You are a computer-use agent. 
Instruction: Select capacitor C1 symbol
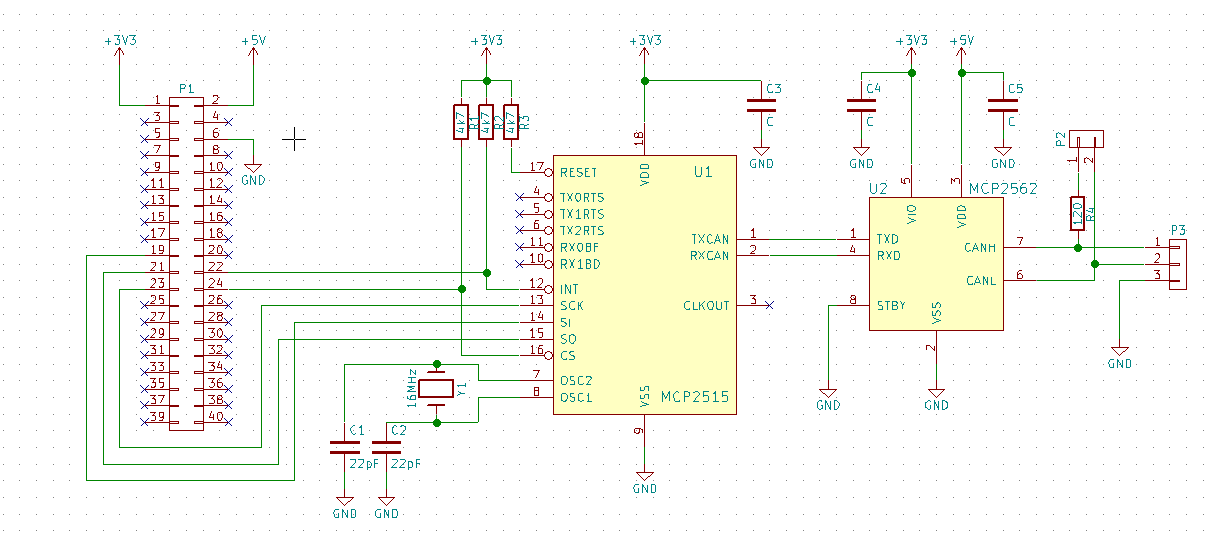coord(345,447)
